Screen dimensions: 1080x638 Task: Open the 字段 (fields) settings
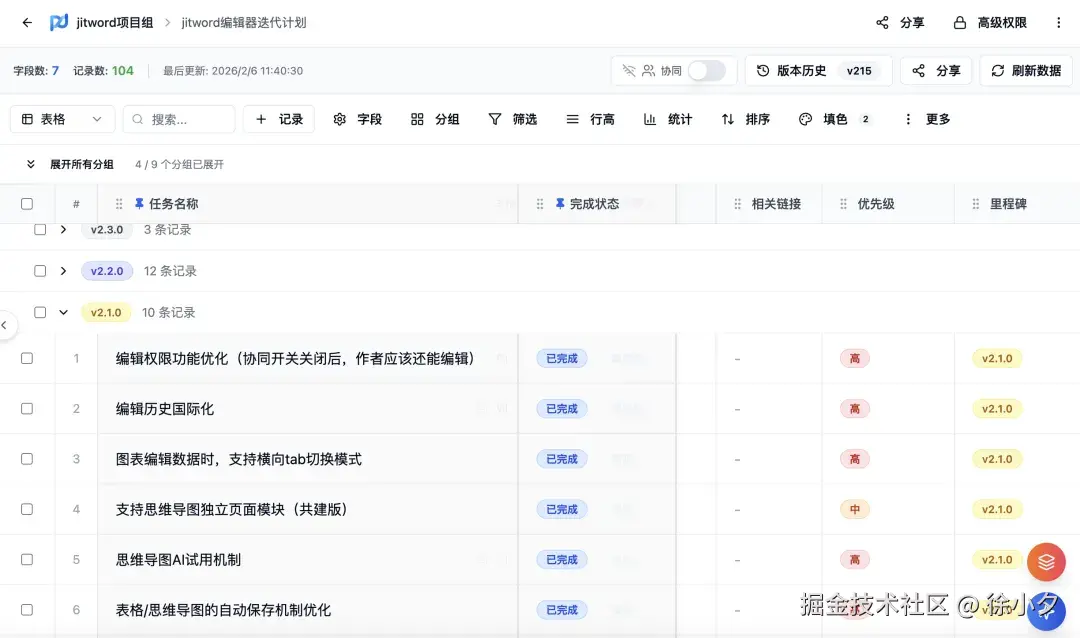(x=357, y=118)
